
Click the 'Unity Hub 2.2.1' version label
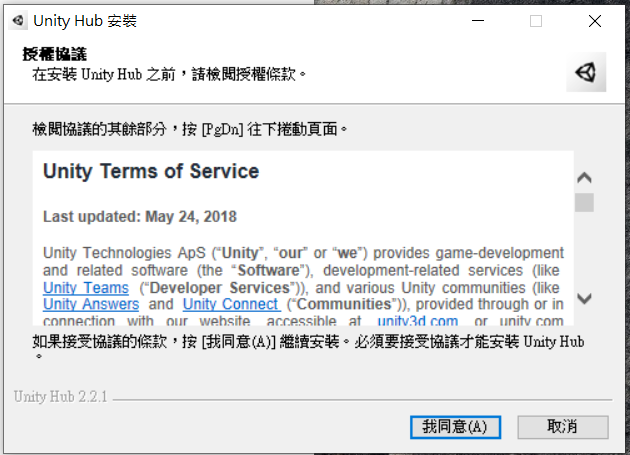click(x=61, y=397)
